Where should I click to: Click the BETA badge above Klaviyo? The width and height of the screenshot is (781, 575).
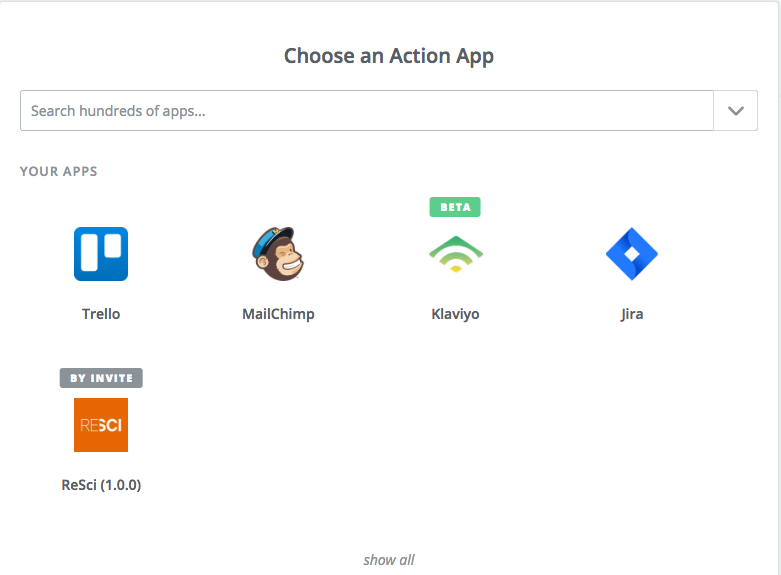[455, 207]
